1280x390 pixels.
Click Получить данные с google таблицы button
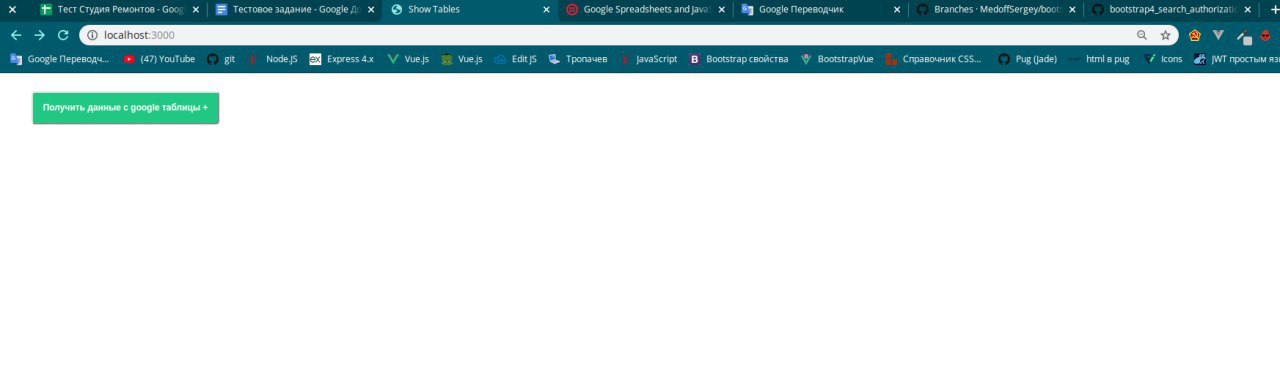click(125, 108)
